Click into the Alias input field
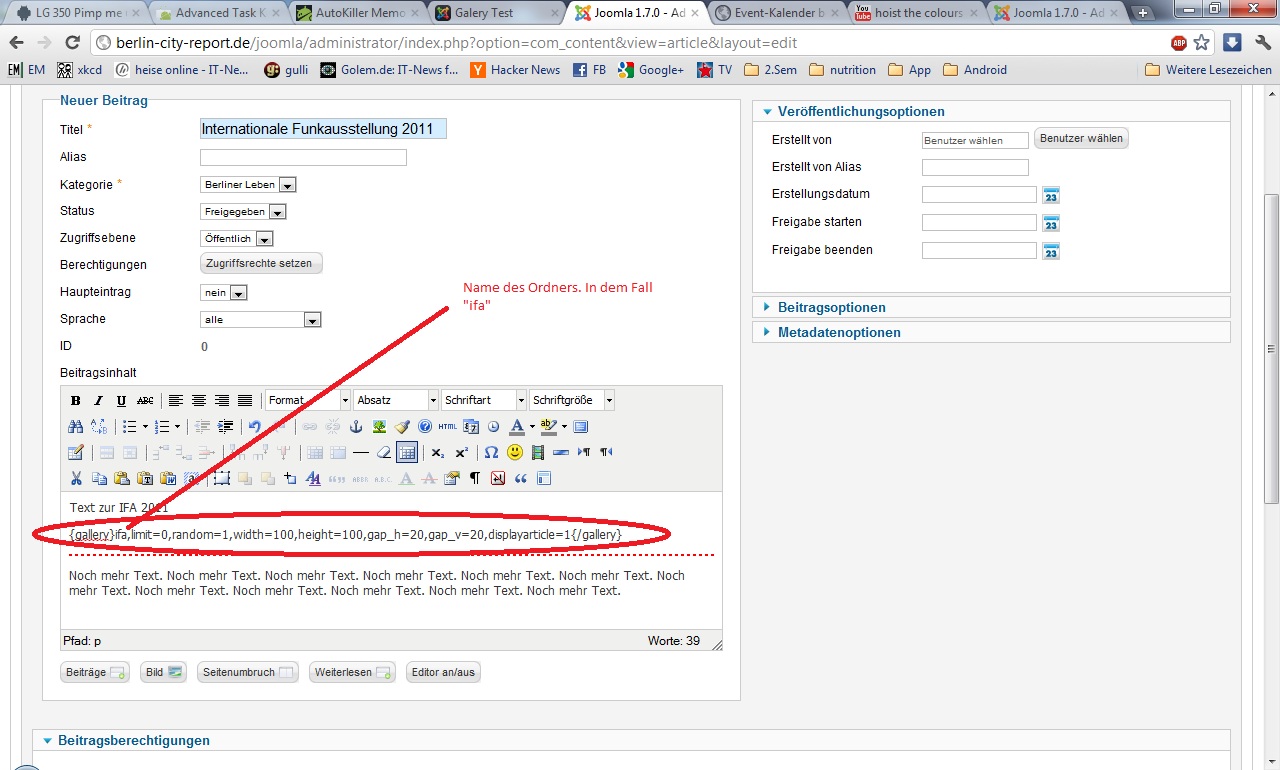The height and width of the screenshot is (770, 1280). pyautogui.click(x=303, y=157)
